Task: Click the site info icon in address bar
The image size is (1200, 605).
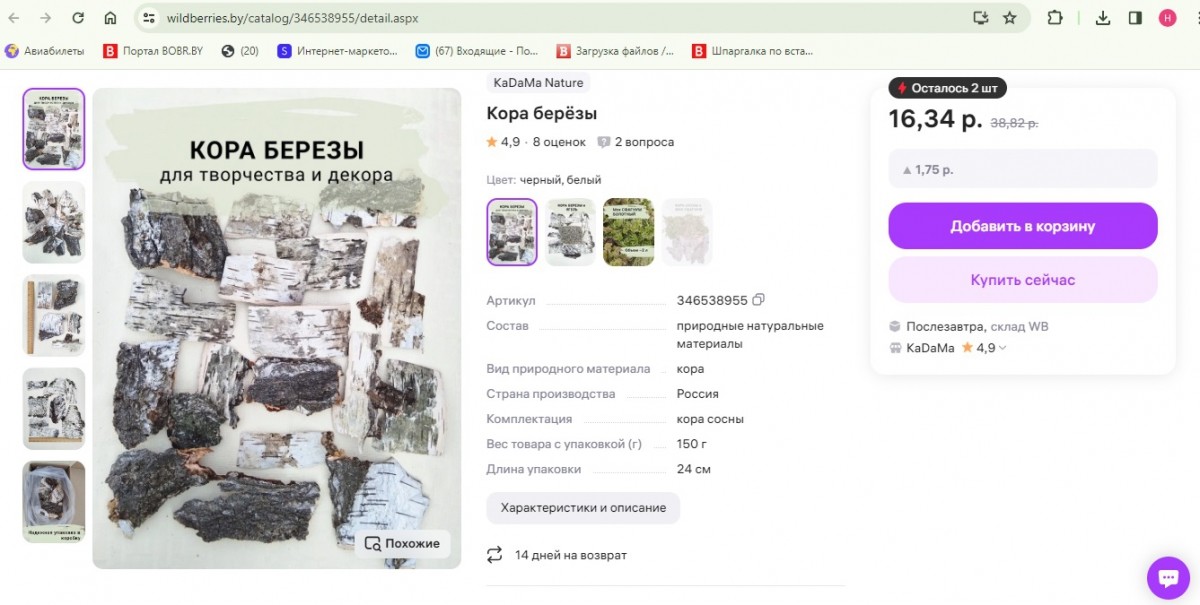Action: [x=149, y=18]
